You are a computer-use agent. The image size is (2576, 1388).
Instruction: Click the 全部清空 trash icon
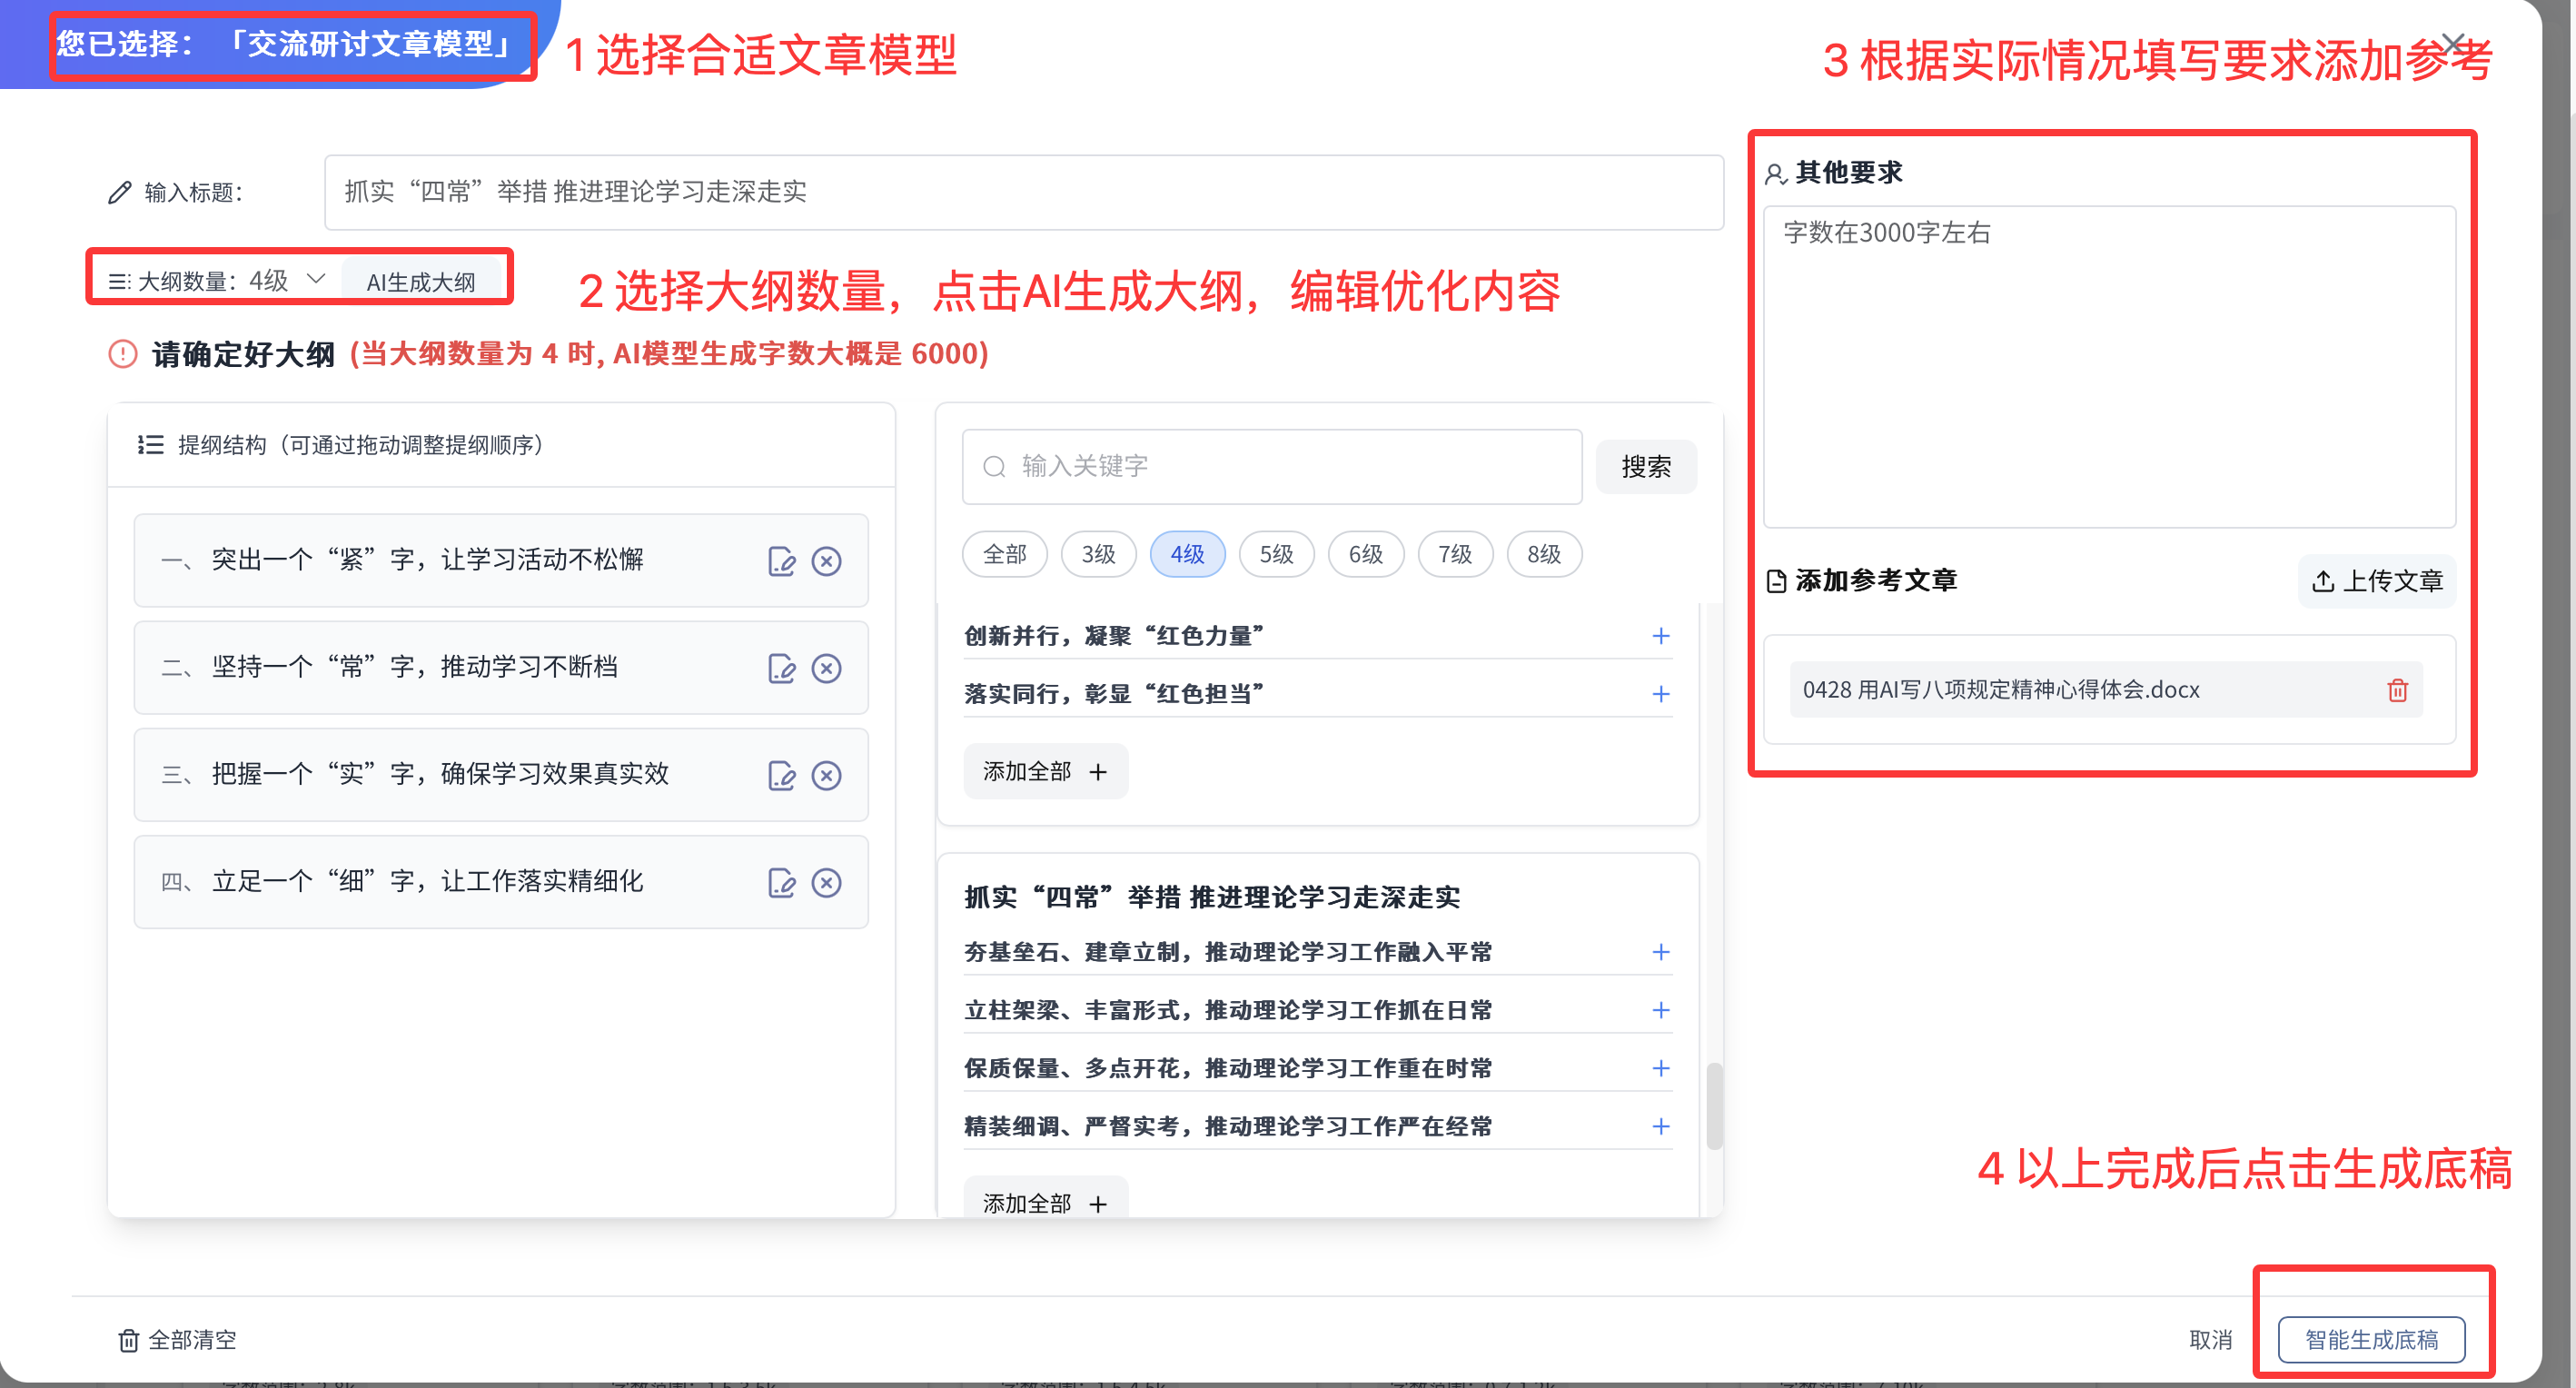(129, 1340)
